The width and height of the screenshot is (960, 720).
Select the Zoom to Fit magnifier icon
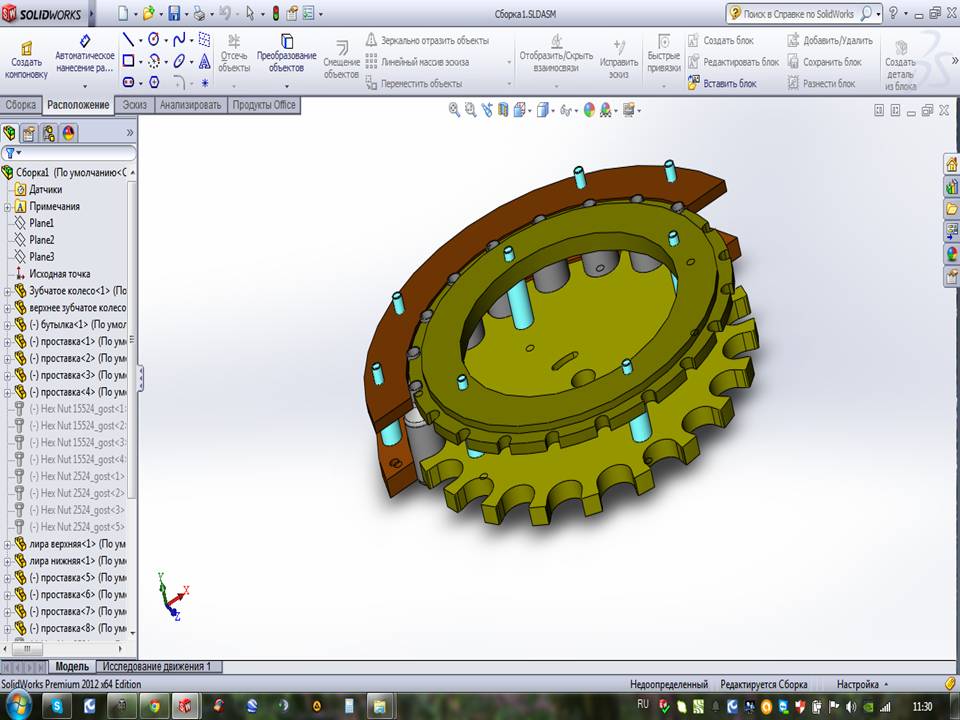(x=454, y=110)
